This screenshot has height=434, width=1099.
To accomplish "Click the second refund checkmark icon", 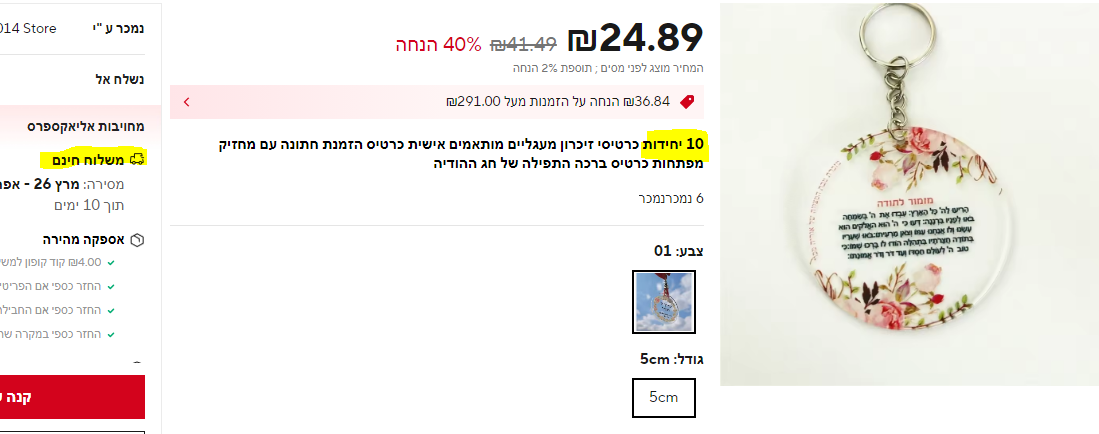I will coord(112,287).
